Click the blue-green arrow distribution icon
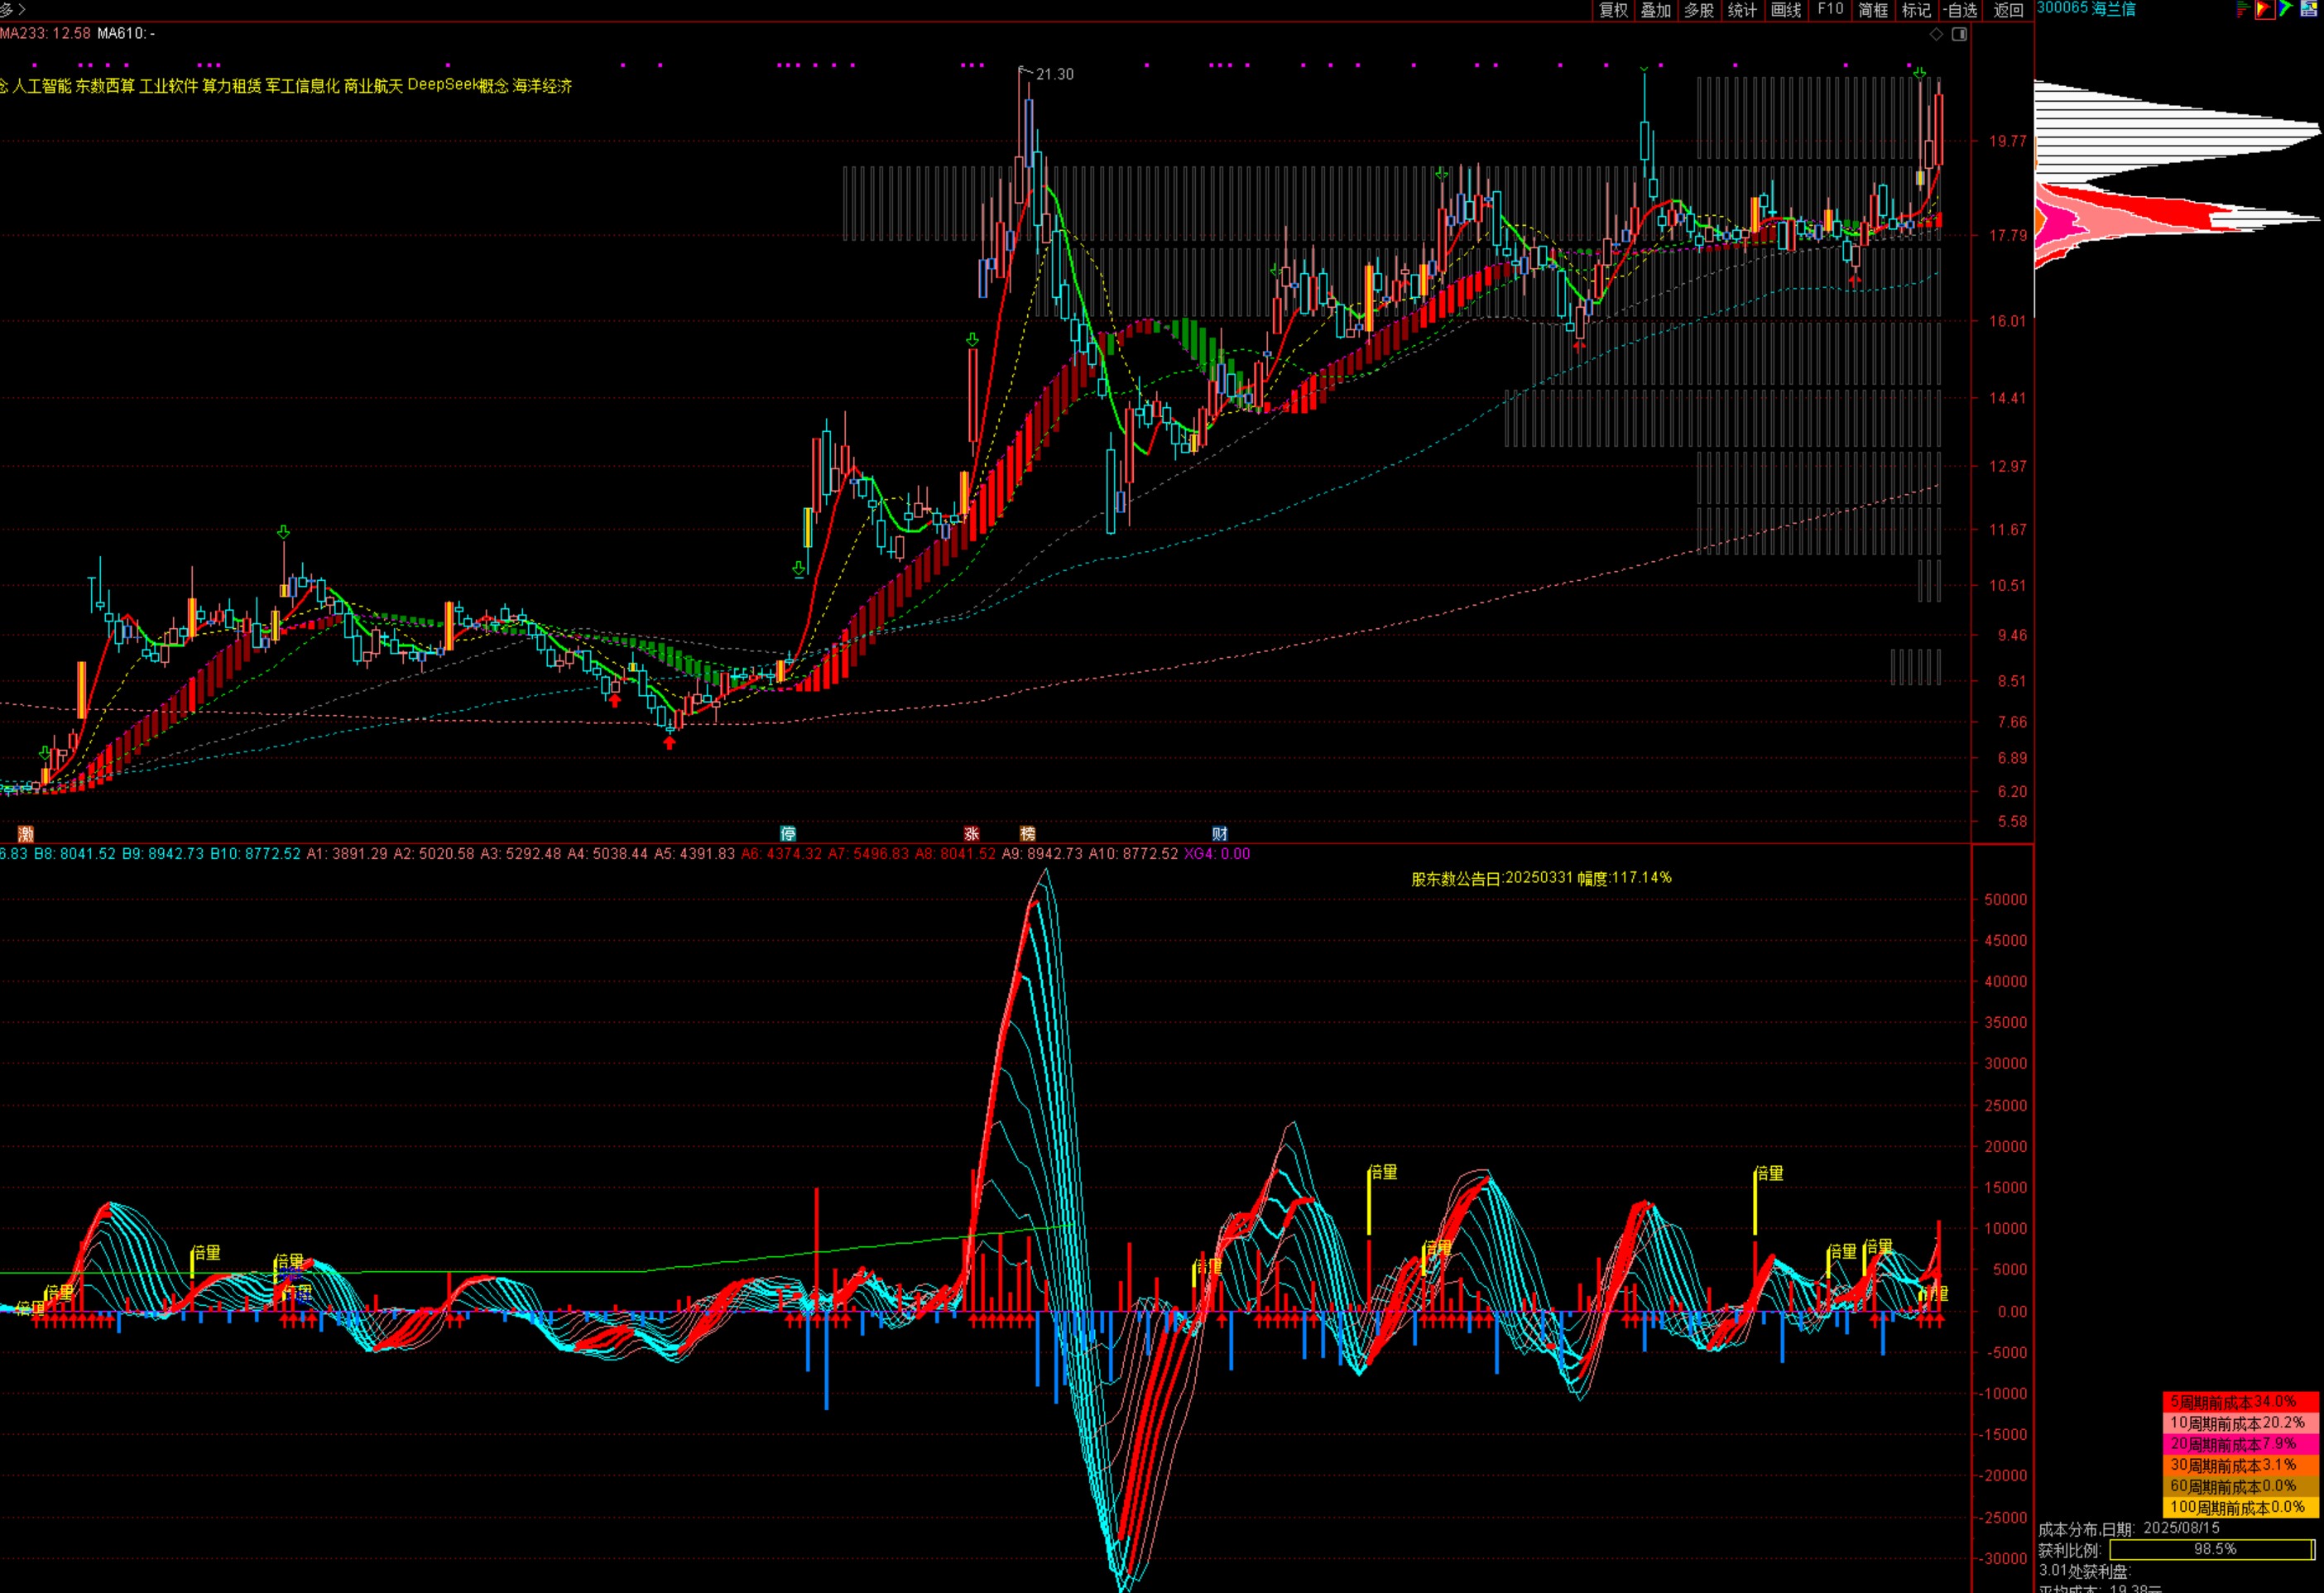 point(2286,9)
